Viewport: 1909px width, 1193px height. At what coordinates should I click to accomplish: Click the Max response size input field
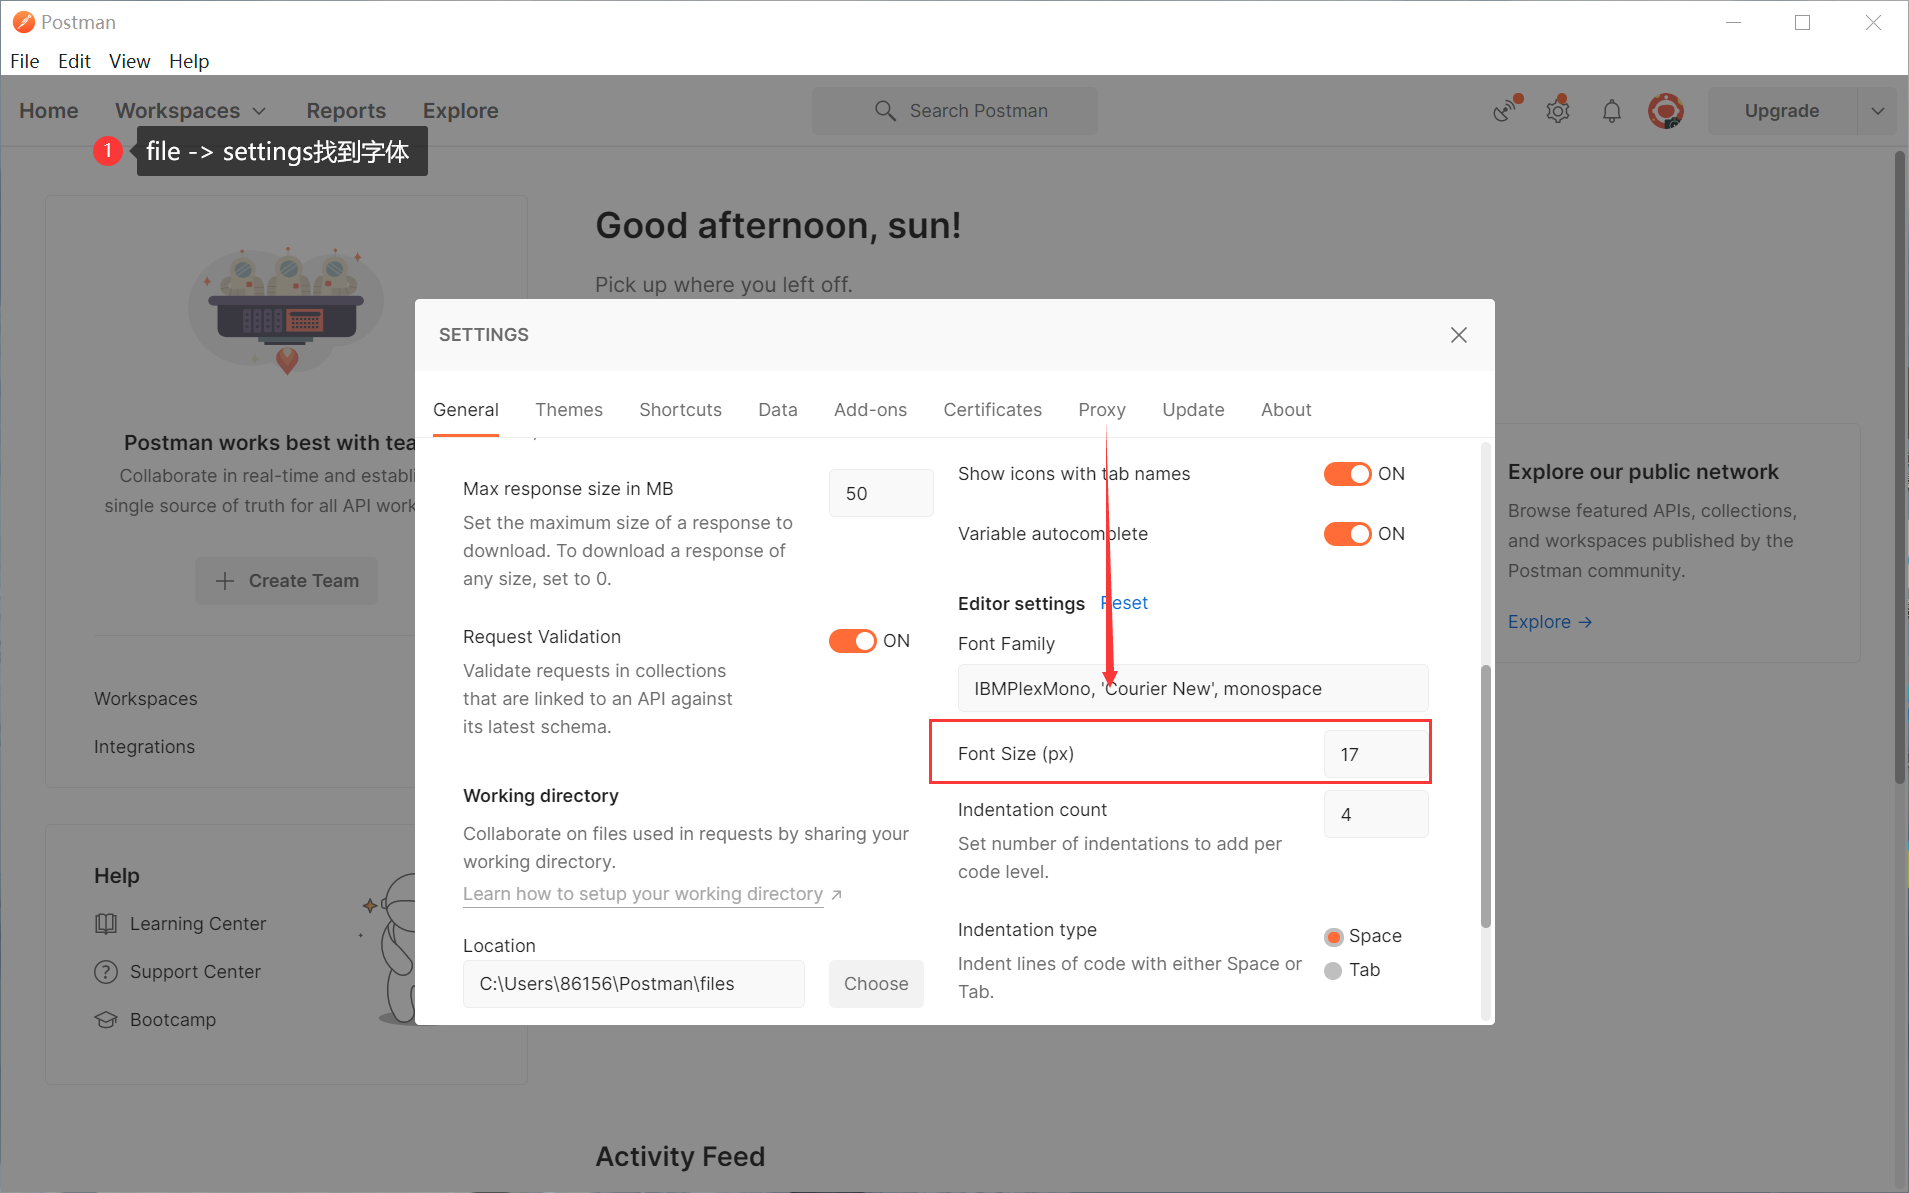coord(881,493)
